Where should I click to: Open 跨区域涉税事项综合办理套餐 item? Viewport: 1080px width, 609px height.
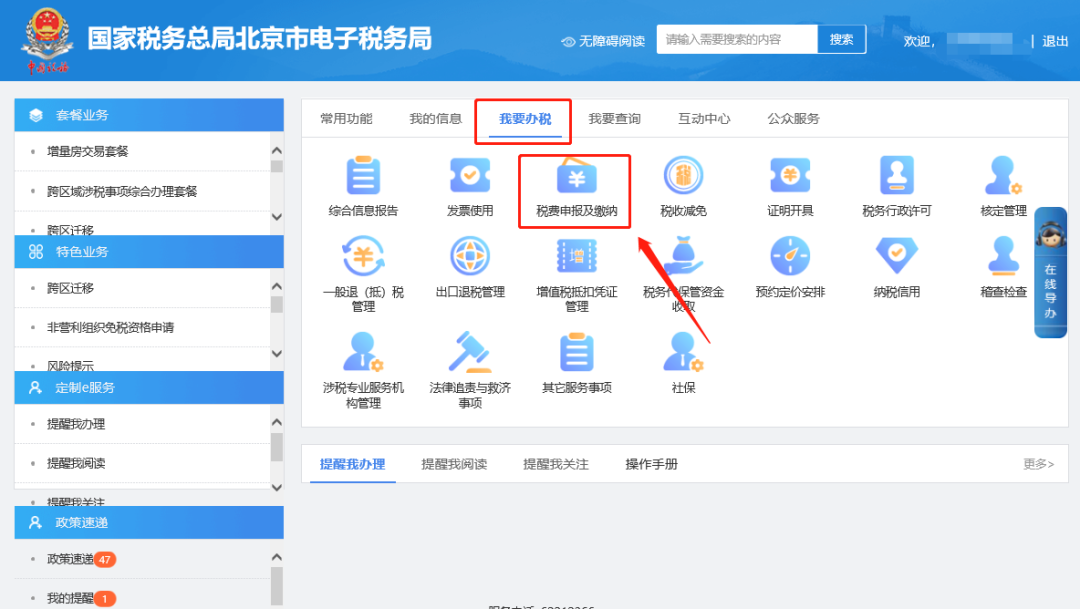pyautogui.click(x=122, y=191)
